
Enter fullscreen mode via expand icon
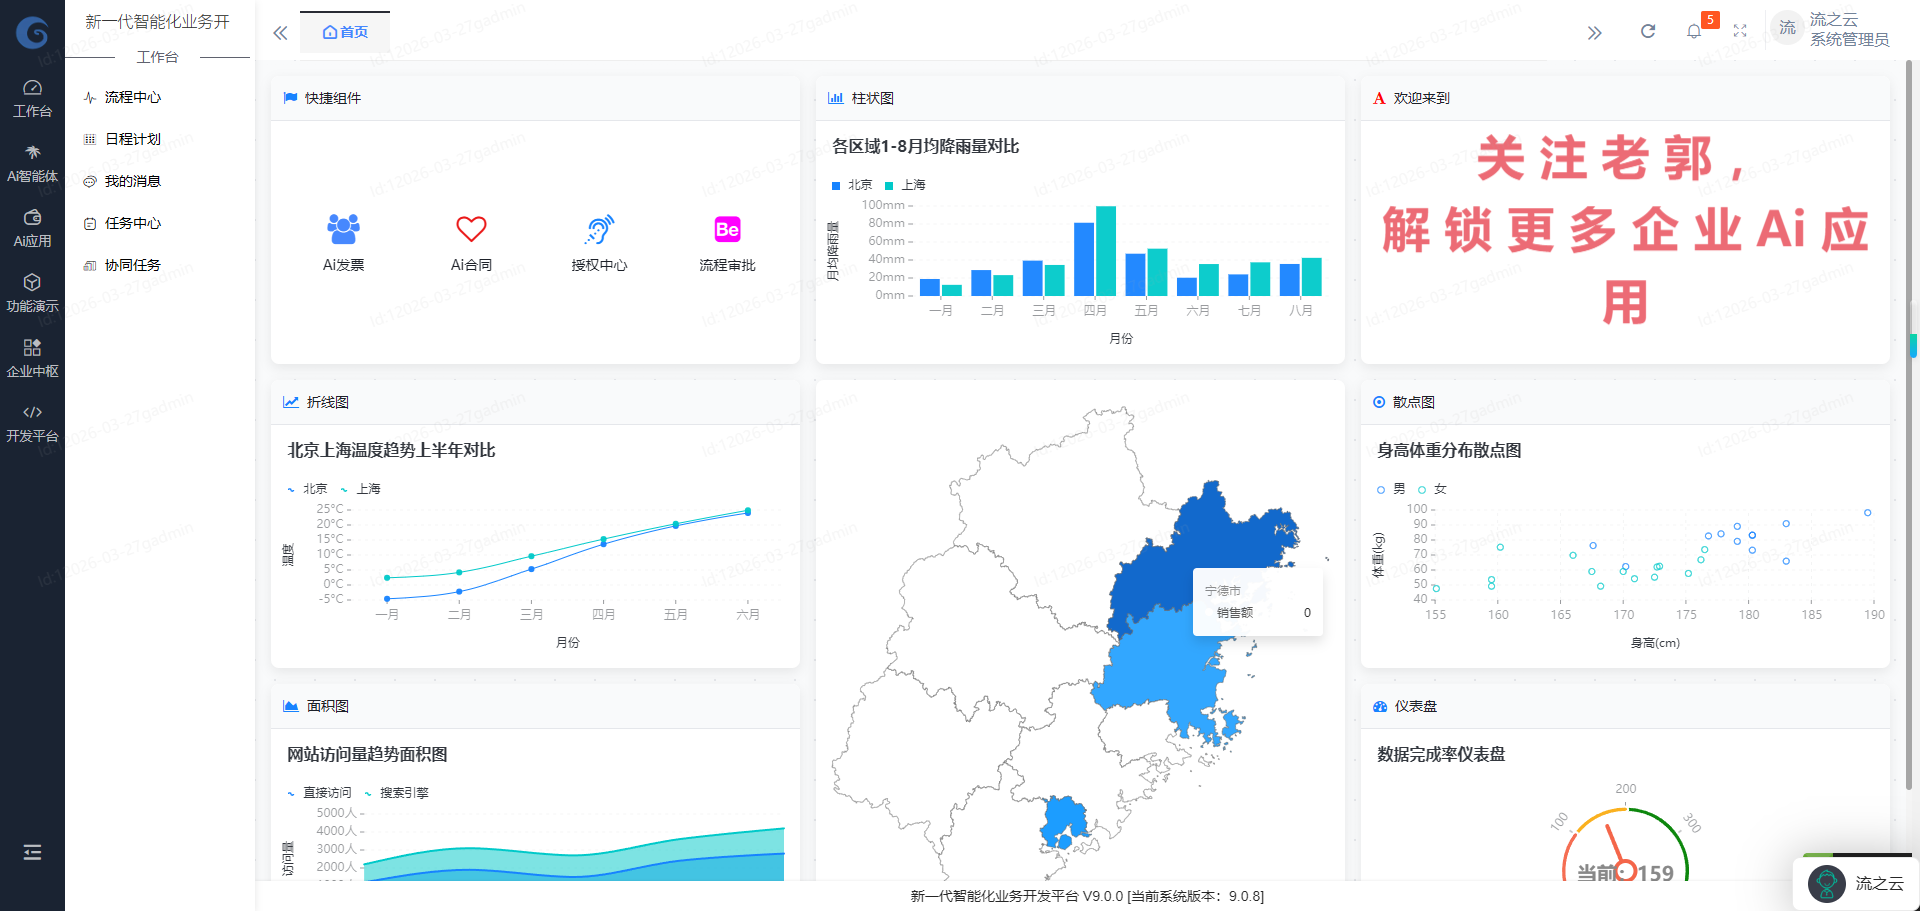[x=1740, y=31]
